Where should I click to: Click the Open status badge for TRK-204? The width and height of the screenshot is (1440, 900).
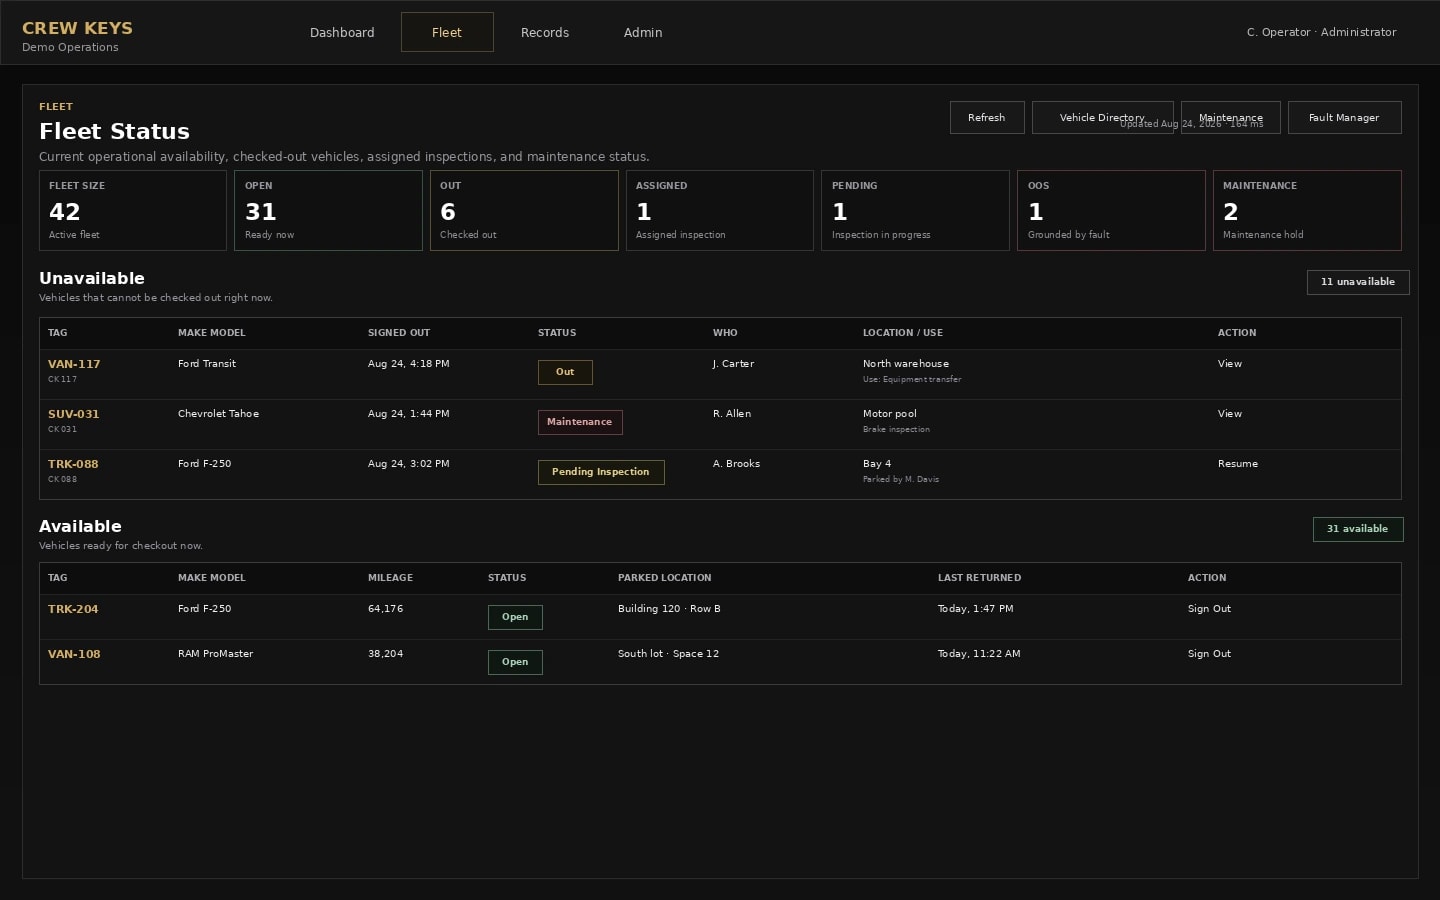pyautogui.click(x=515, y=617)
